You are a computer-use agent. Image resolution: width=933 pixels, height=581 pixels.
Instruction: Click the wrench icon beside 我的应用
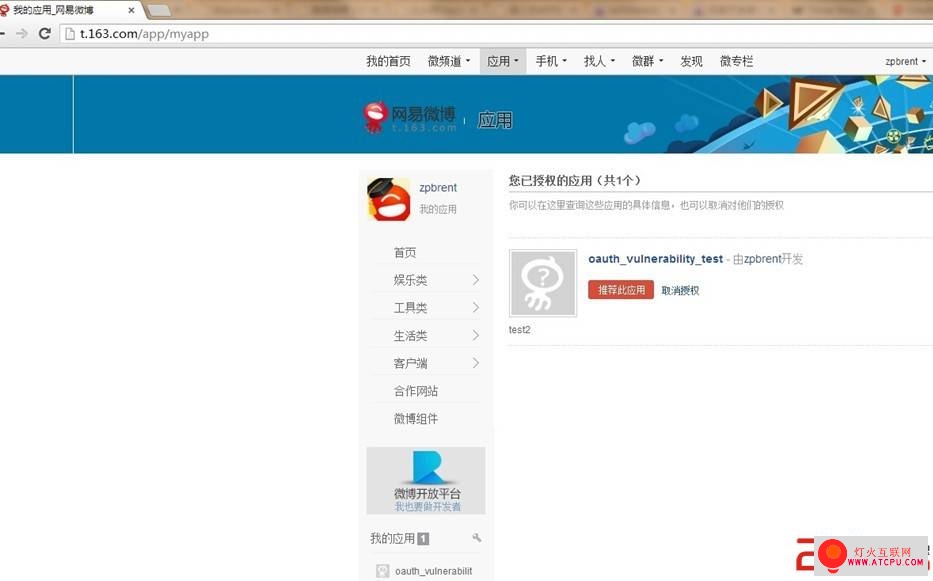coord(477,538)
